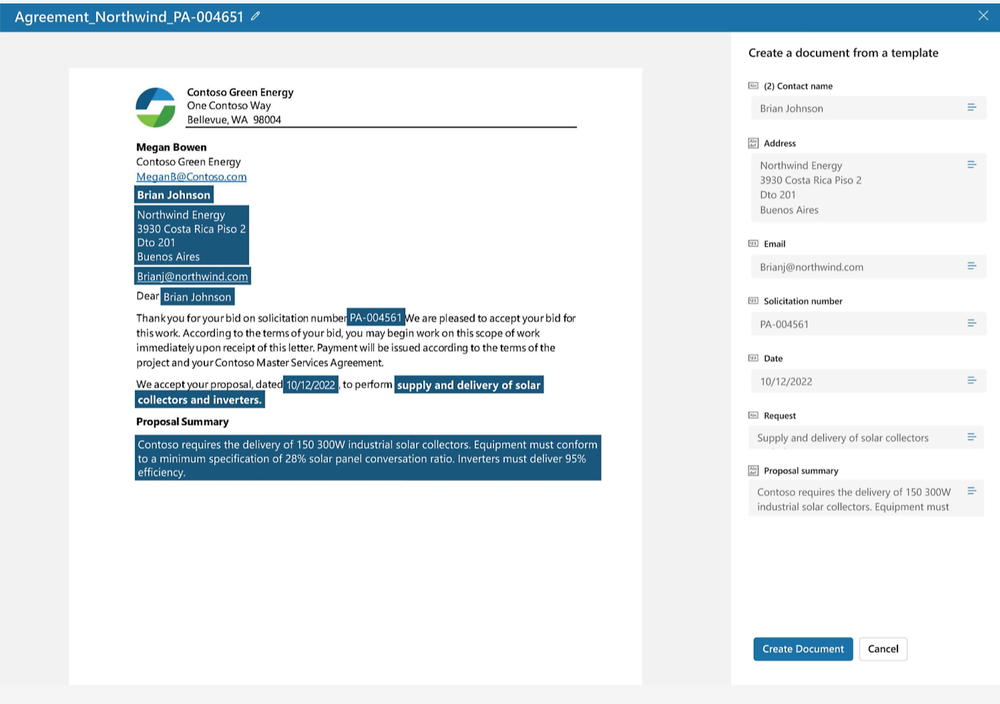This screenshot has height=704, width=1000.
Task: Select the highlighted Brianj@northwind.com link in document
Action: [x=192, y=276]
